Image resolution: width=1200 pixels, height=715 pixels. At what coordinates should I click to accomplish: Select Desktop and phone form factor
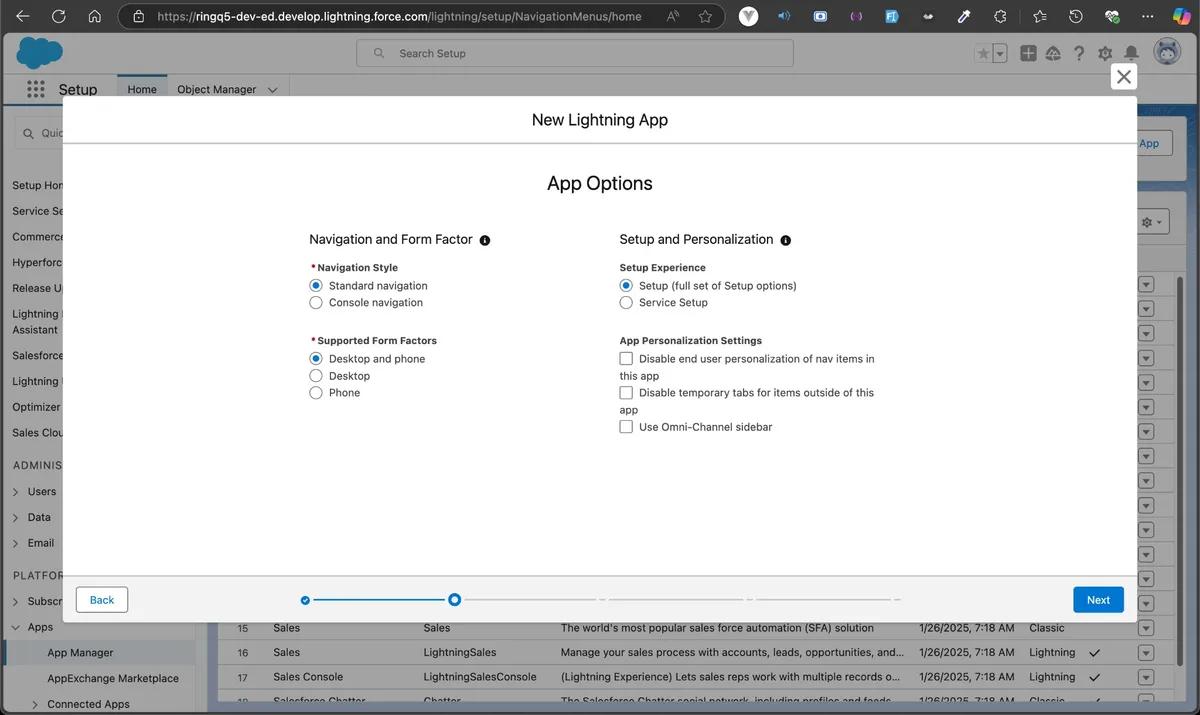click(316, 358)
